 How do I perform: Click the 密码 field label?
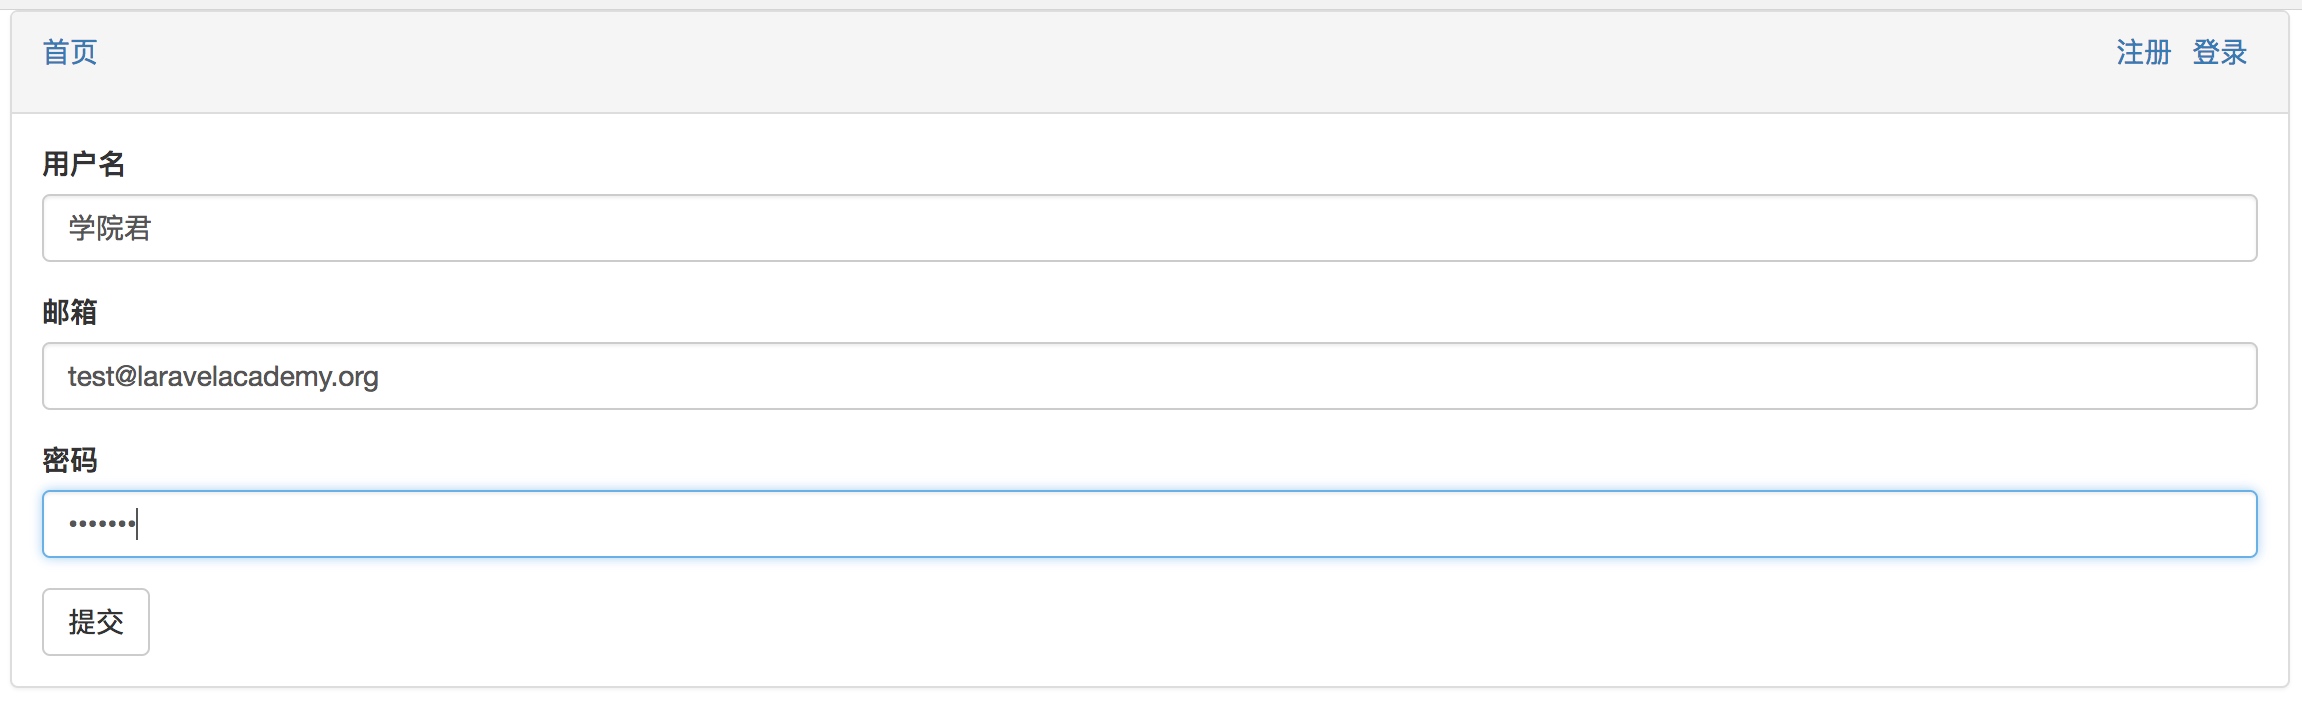coord(70,460)
